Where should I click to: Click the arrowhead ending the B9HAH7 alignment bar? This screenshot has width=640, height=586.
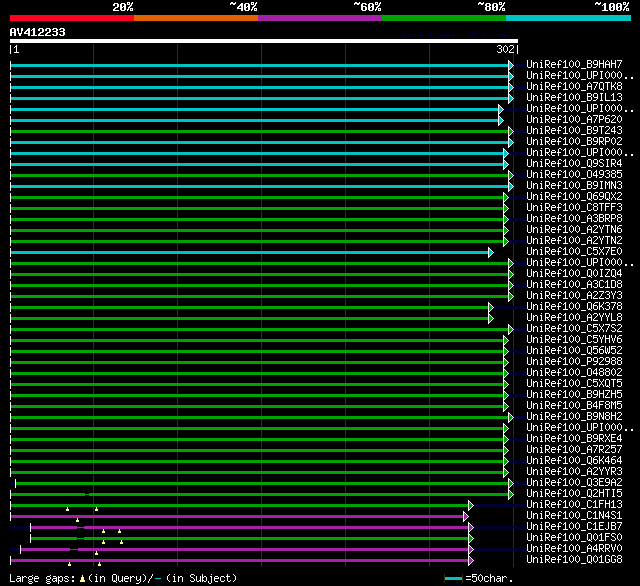[510, 65]
